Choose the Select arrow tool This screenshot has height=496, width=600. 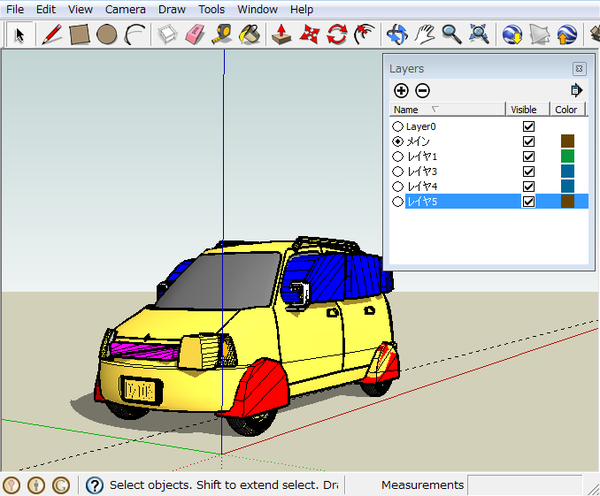click(x=19, y=35)
